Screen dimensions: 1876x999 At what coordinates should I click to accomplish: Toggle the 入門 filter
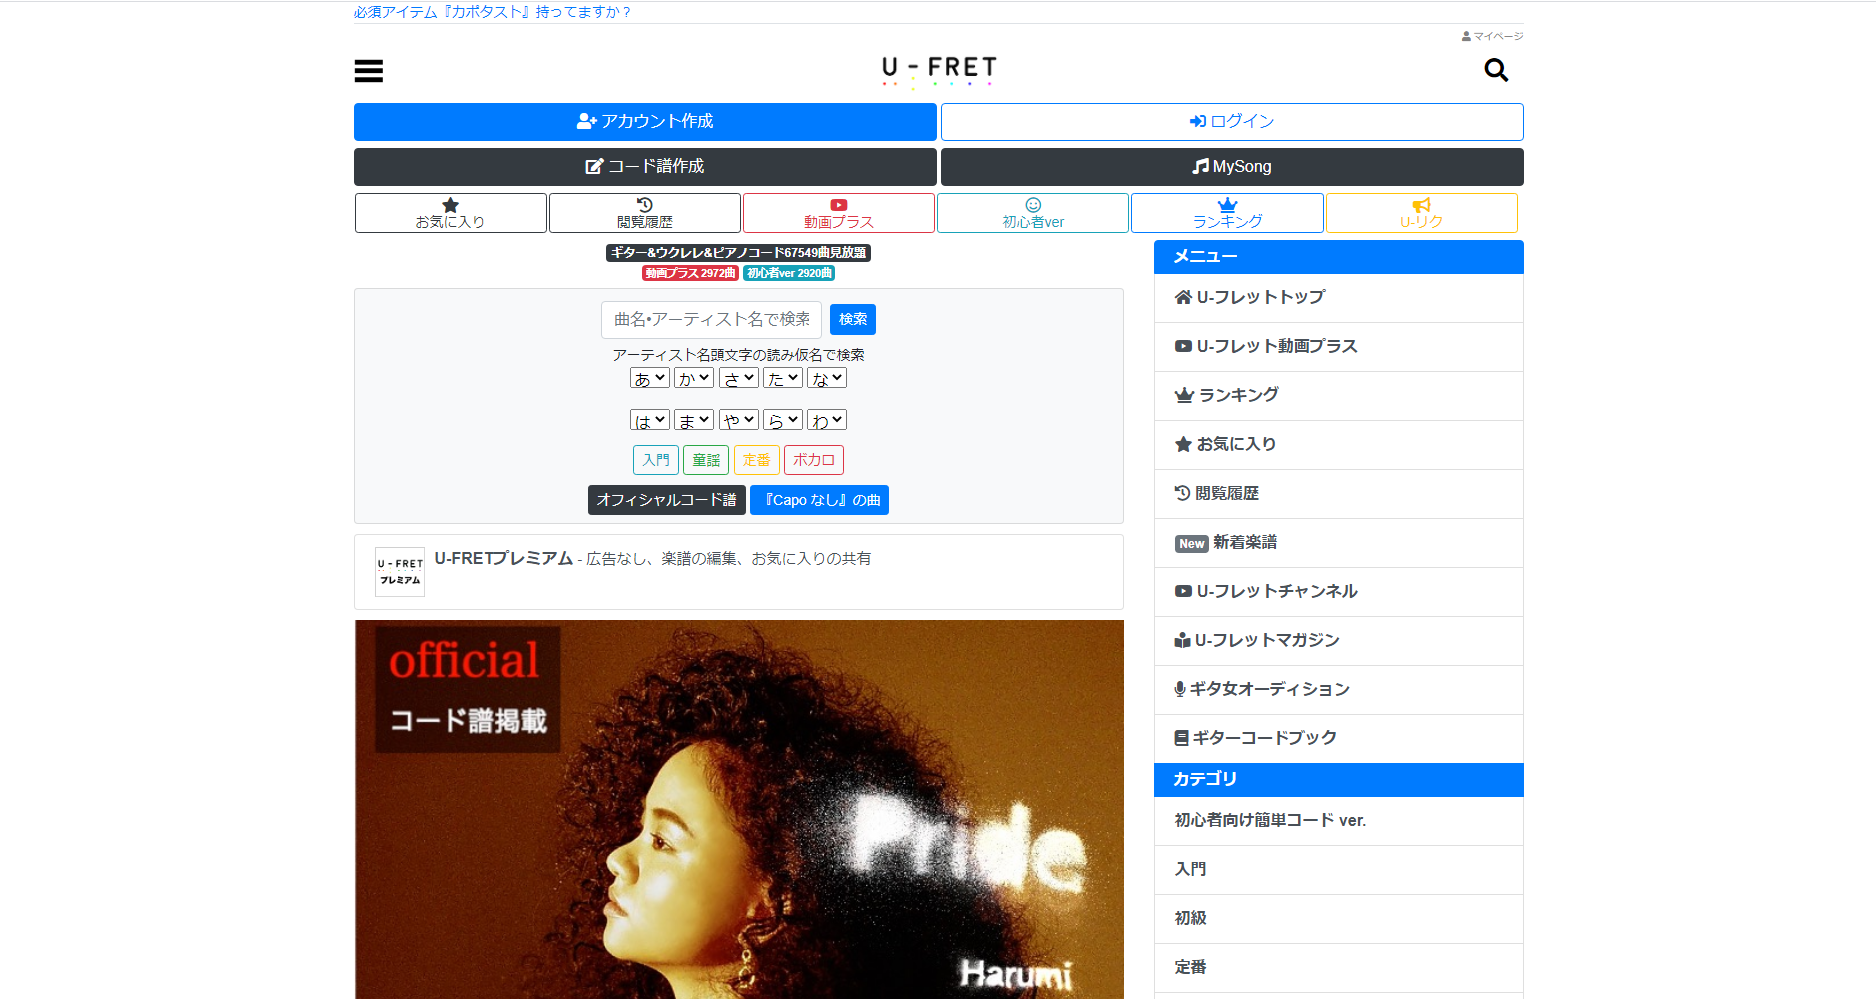[x=655, y=459]
